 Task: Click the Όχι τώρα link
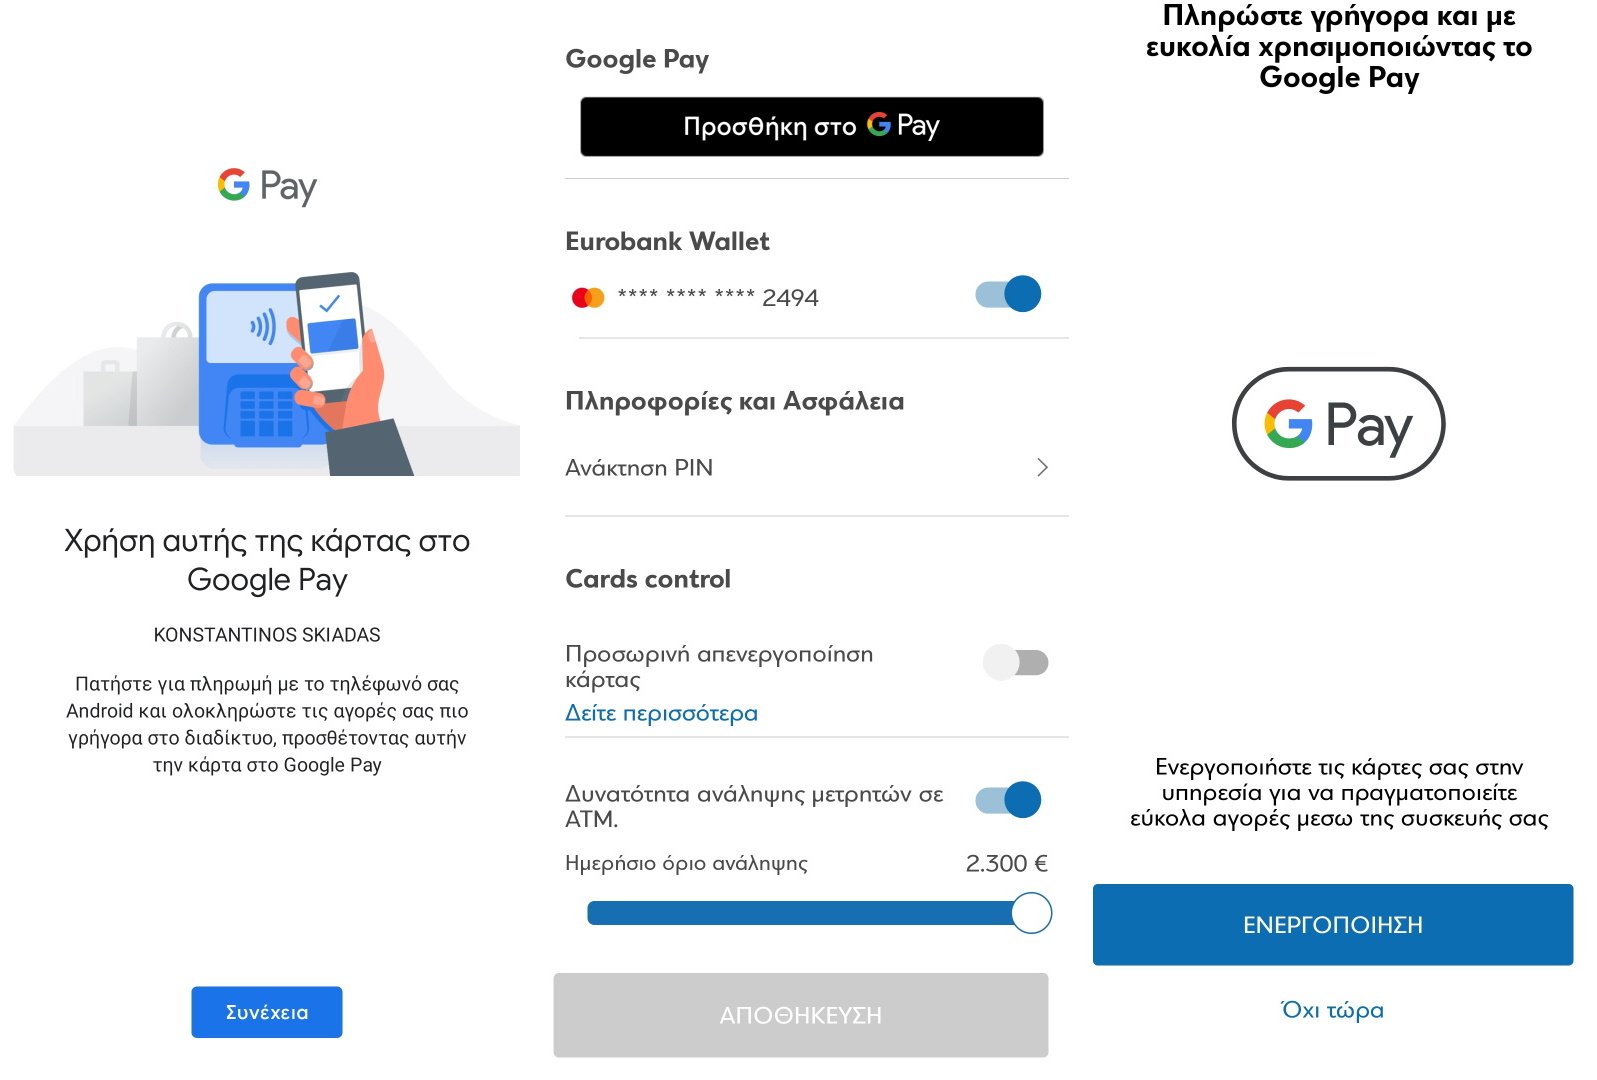click(x=1333, y=1010)
